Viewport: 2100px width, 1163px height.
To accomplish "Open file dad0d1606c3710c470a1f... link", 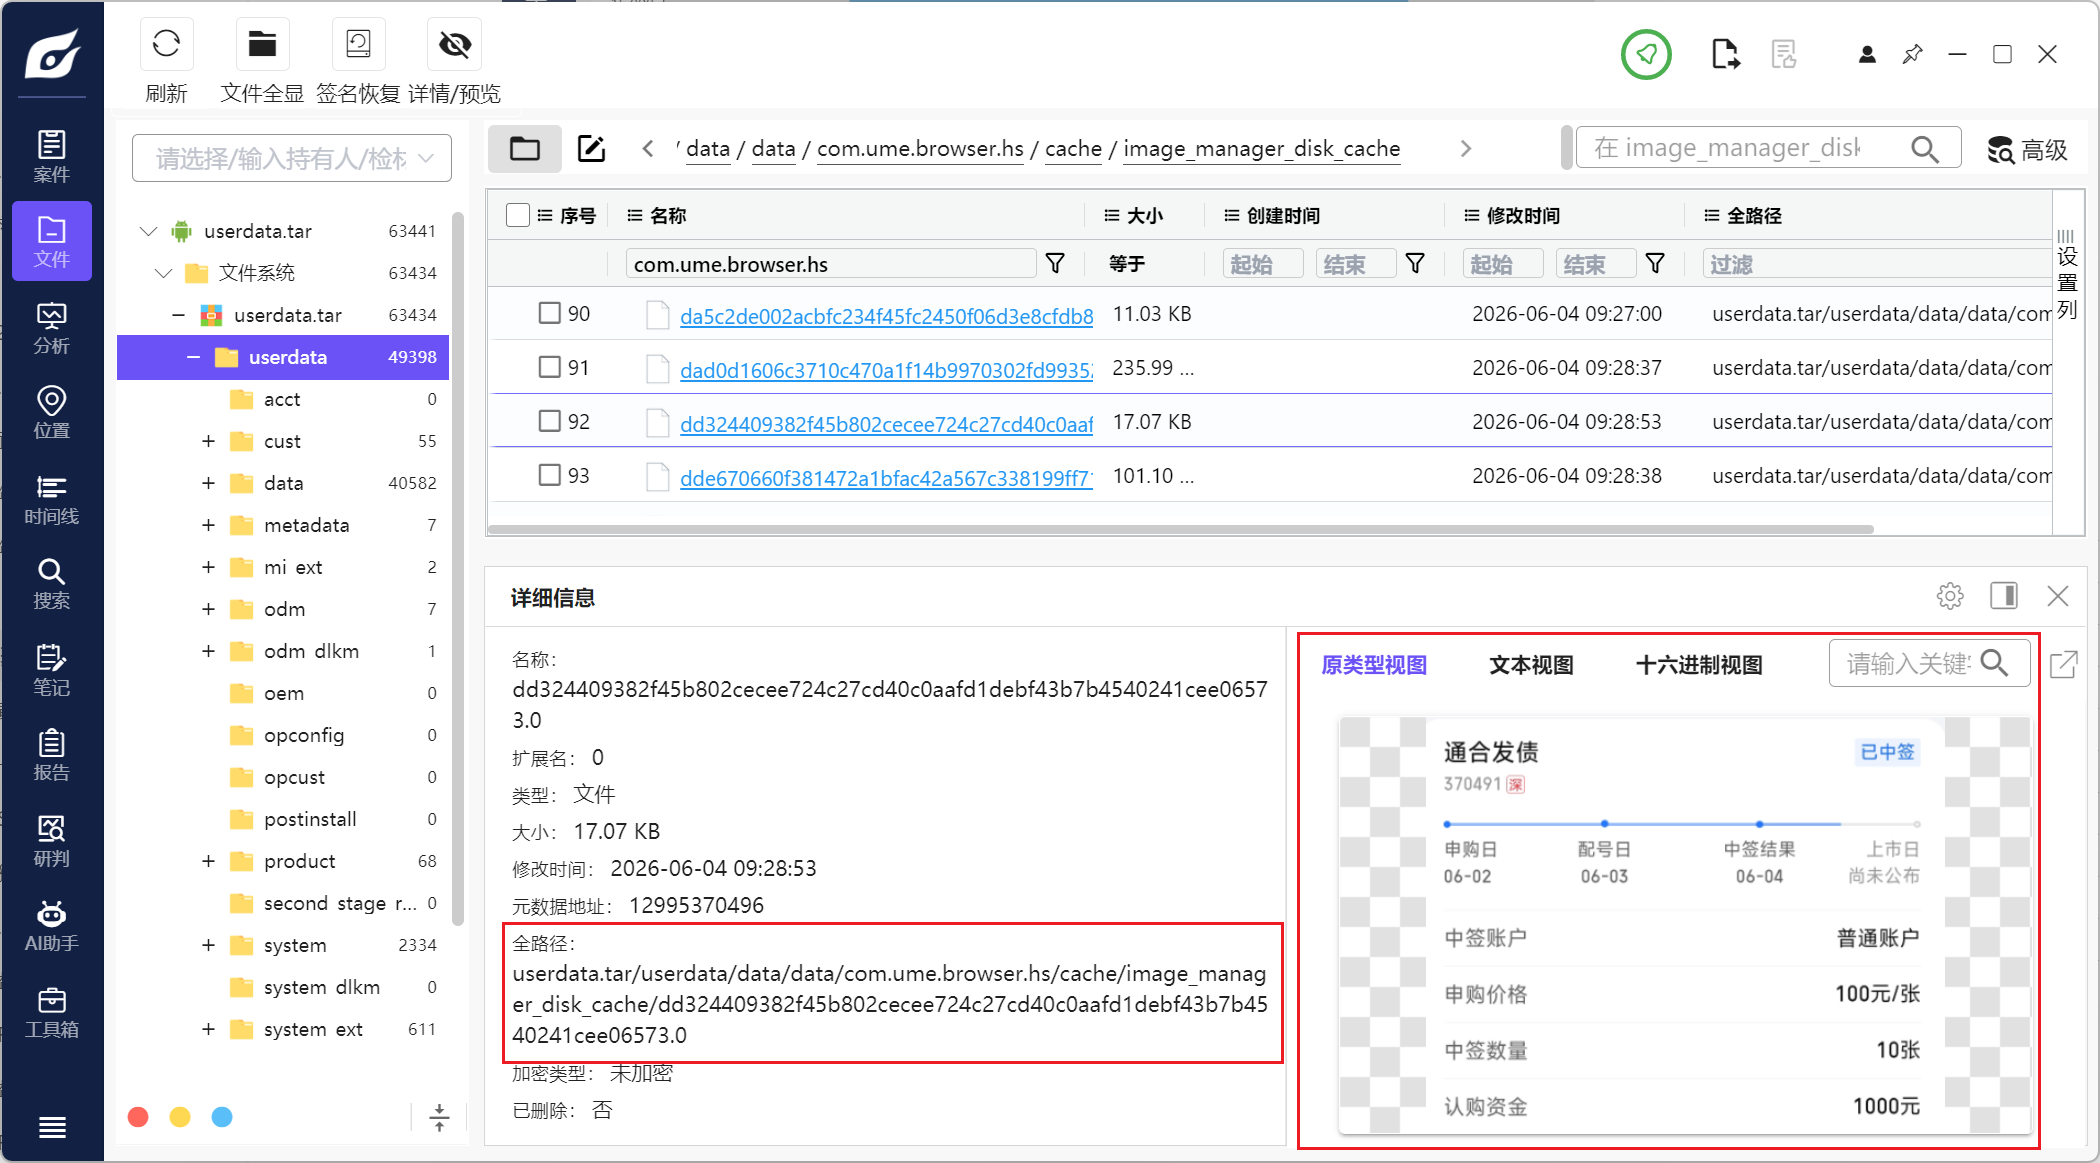I will click(886, 370).
